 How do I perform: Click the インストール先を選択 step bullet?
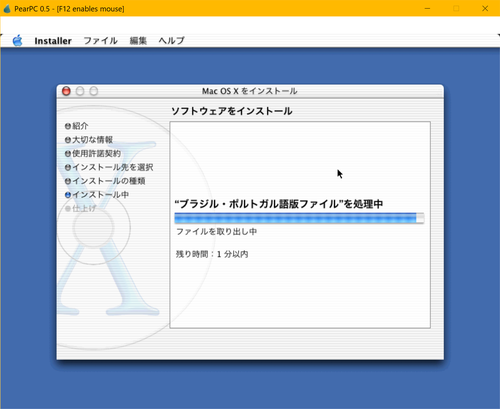pos(68,167)
